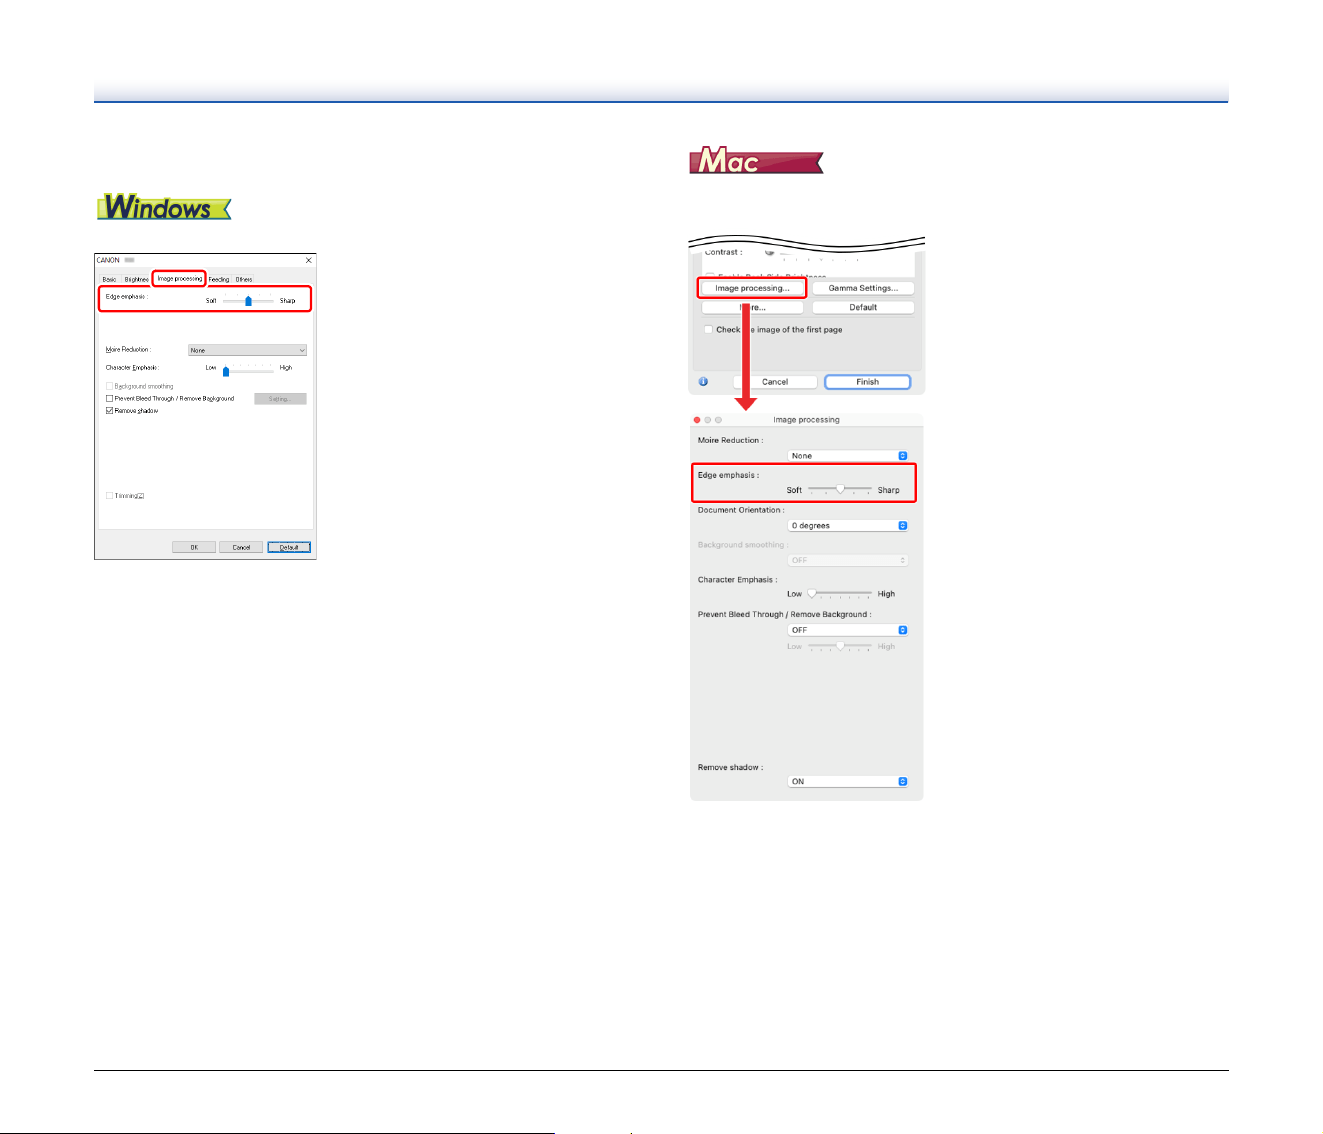Enable Prevent Bleed Through / Remove Background checkbox

coord(110,399)
